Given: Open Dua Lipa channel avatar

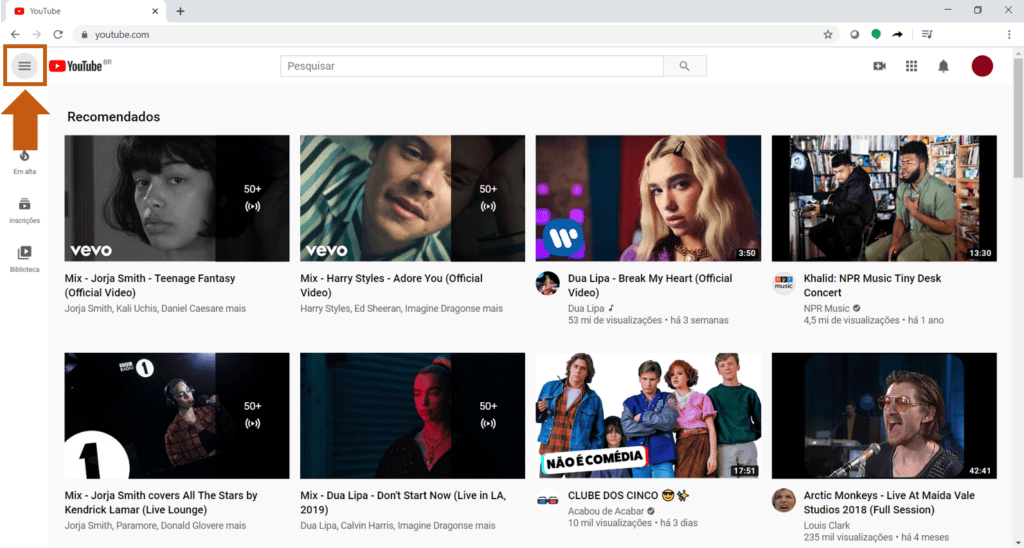Looking at the screenshot, I should 548,283.
